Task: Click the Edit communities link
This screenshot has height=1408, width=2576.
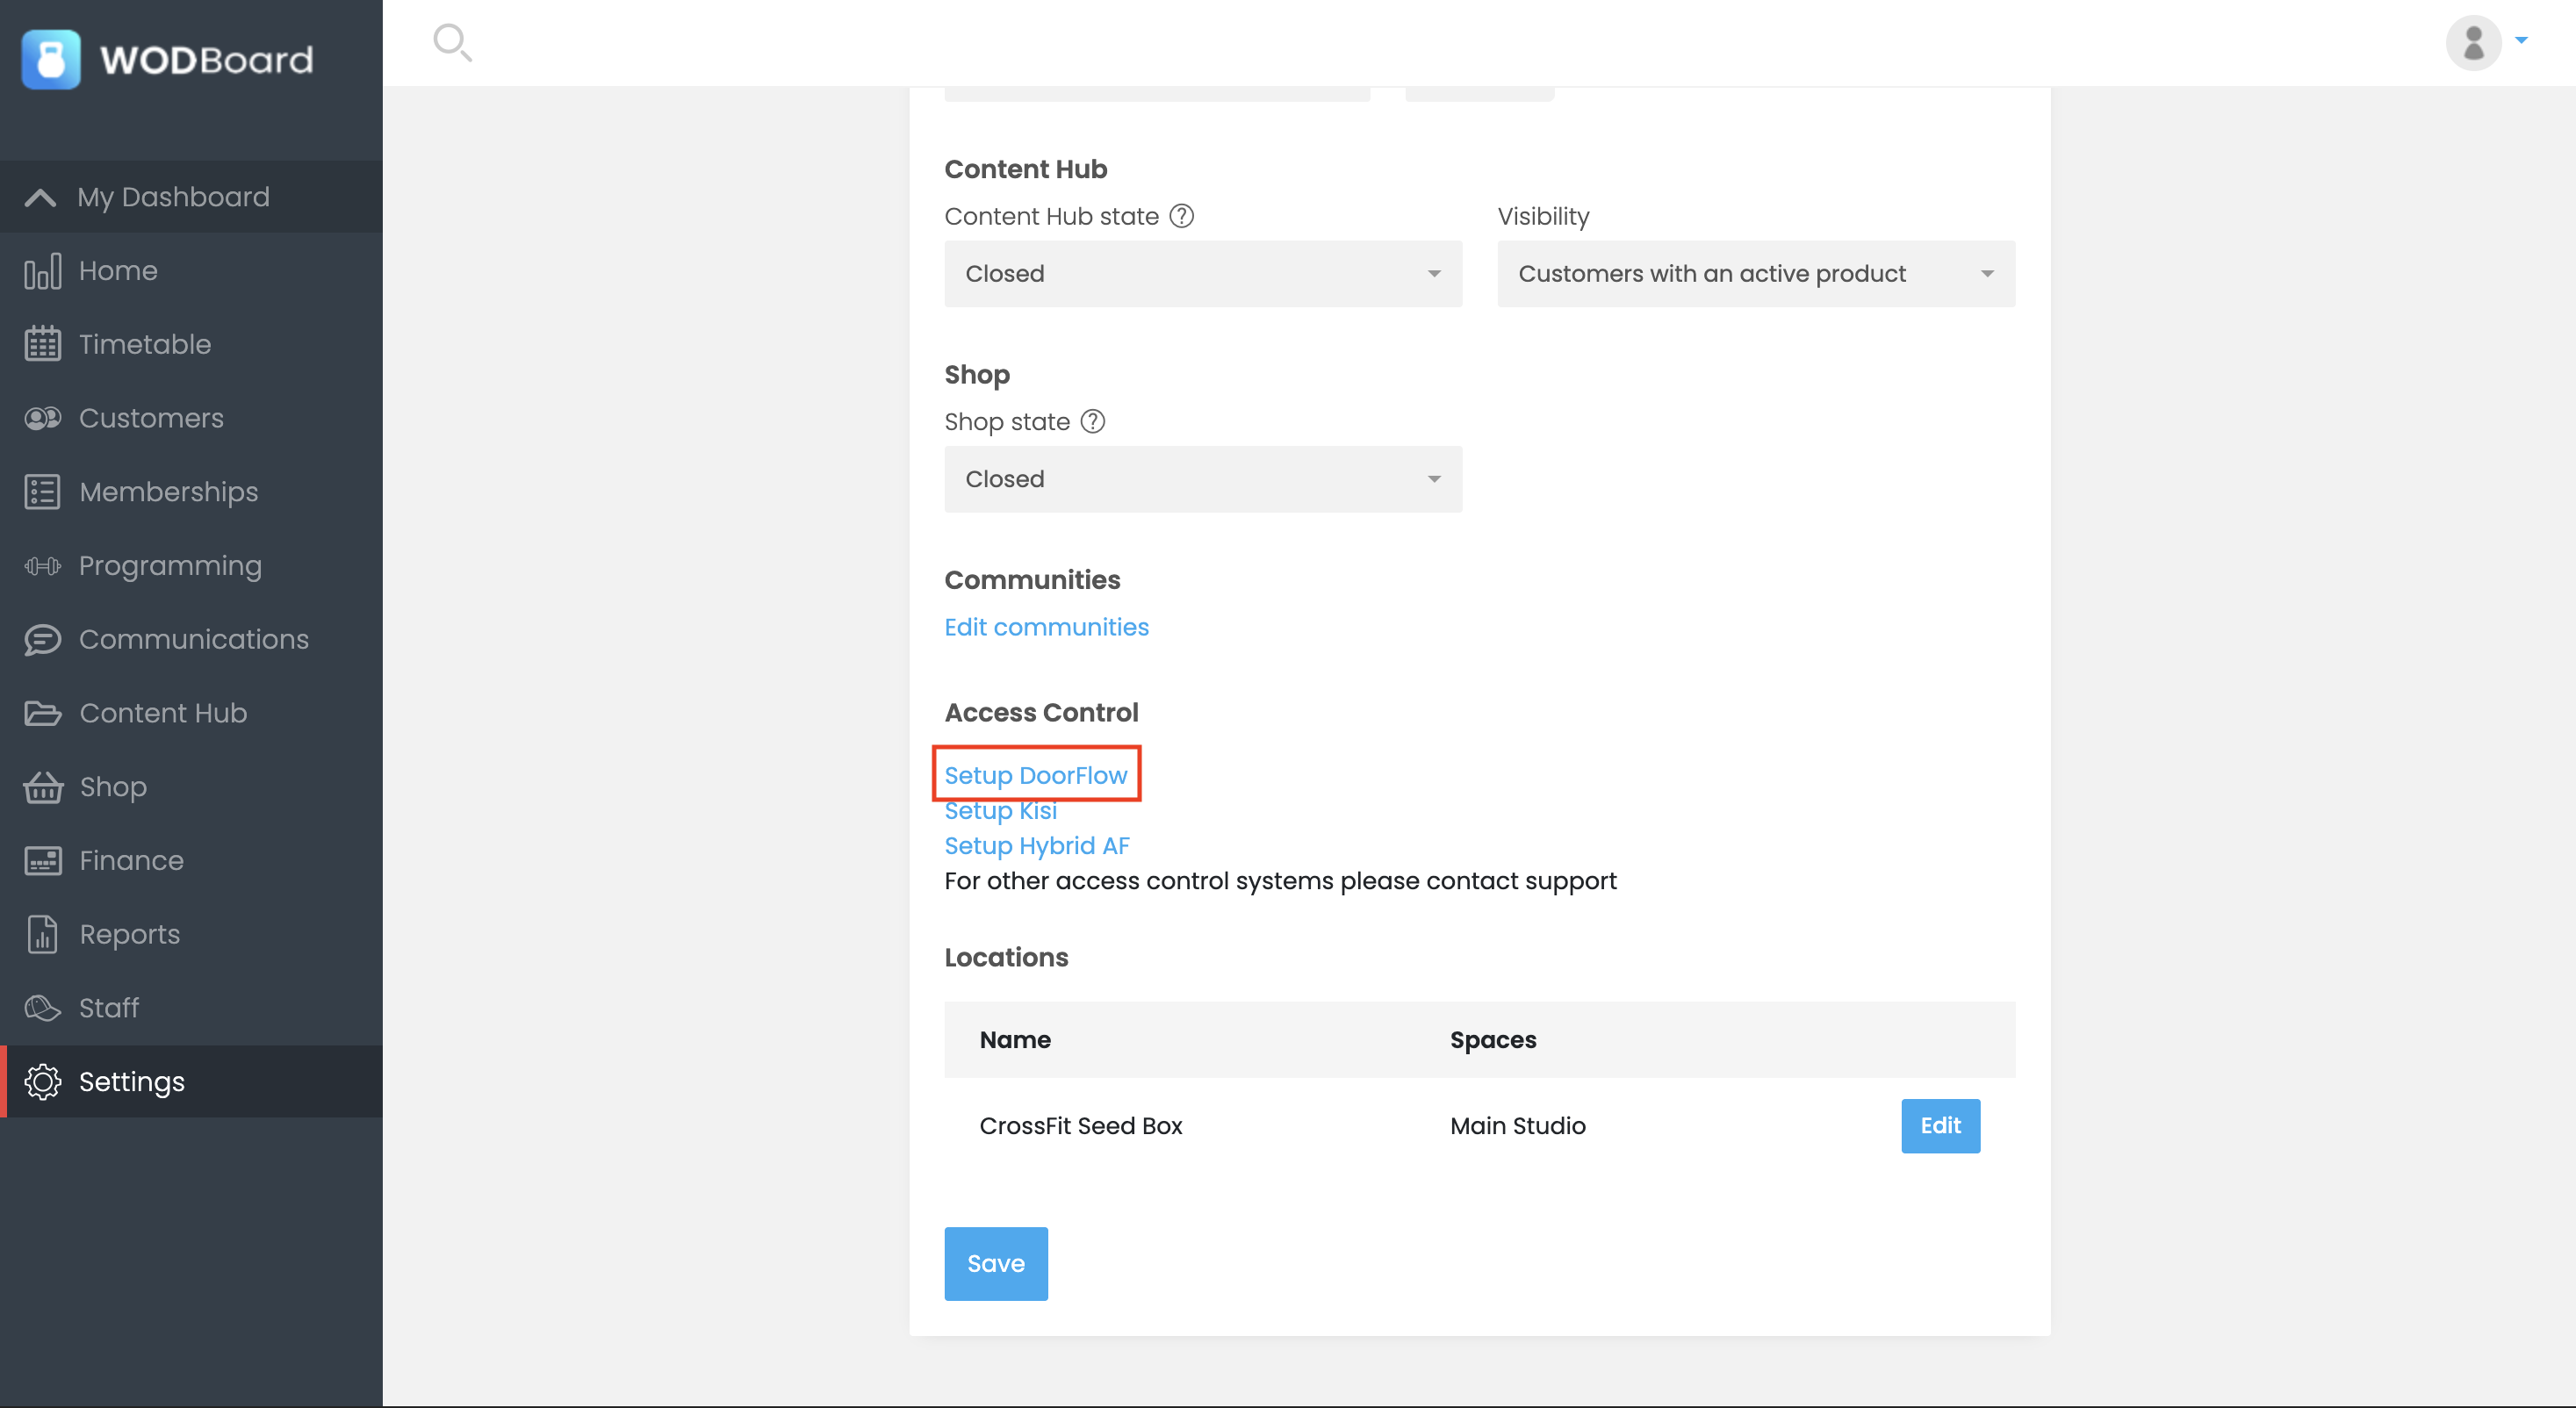Action: coord(1046,627)
